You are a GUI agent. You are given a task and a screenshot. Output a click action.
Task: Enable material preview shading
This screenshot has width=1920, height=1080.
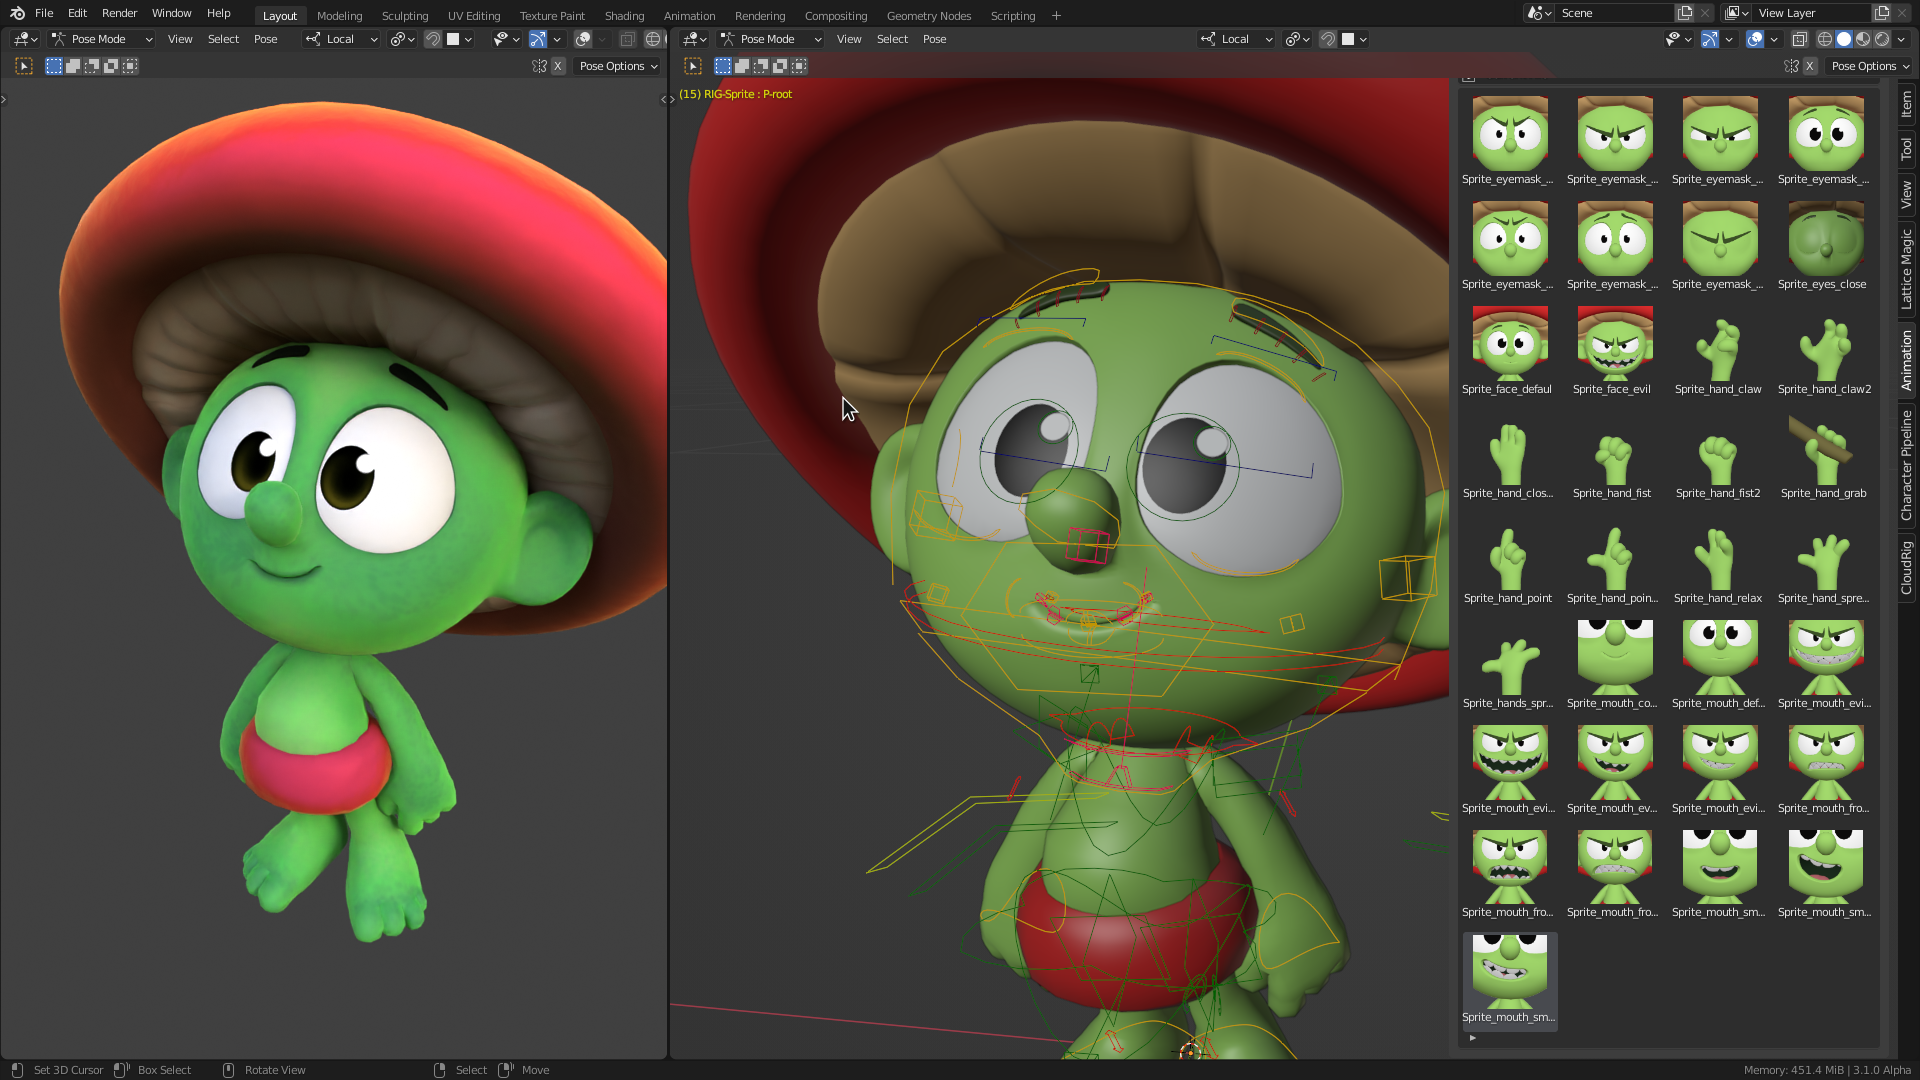tap(1862, 39)
